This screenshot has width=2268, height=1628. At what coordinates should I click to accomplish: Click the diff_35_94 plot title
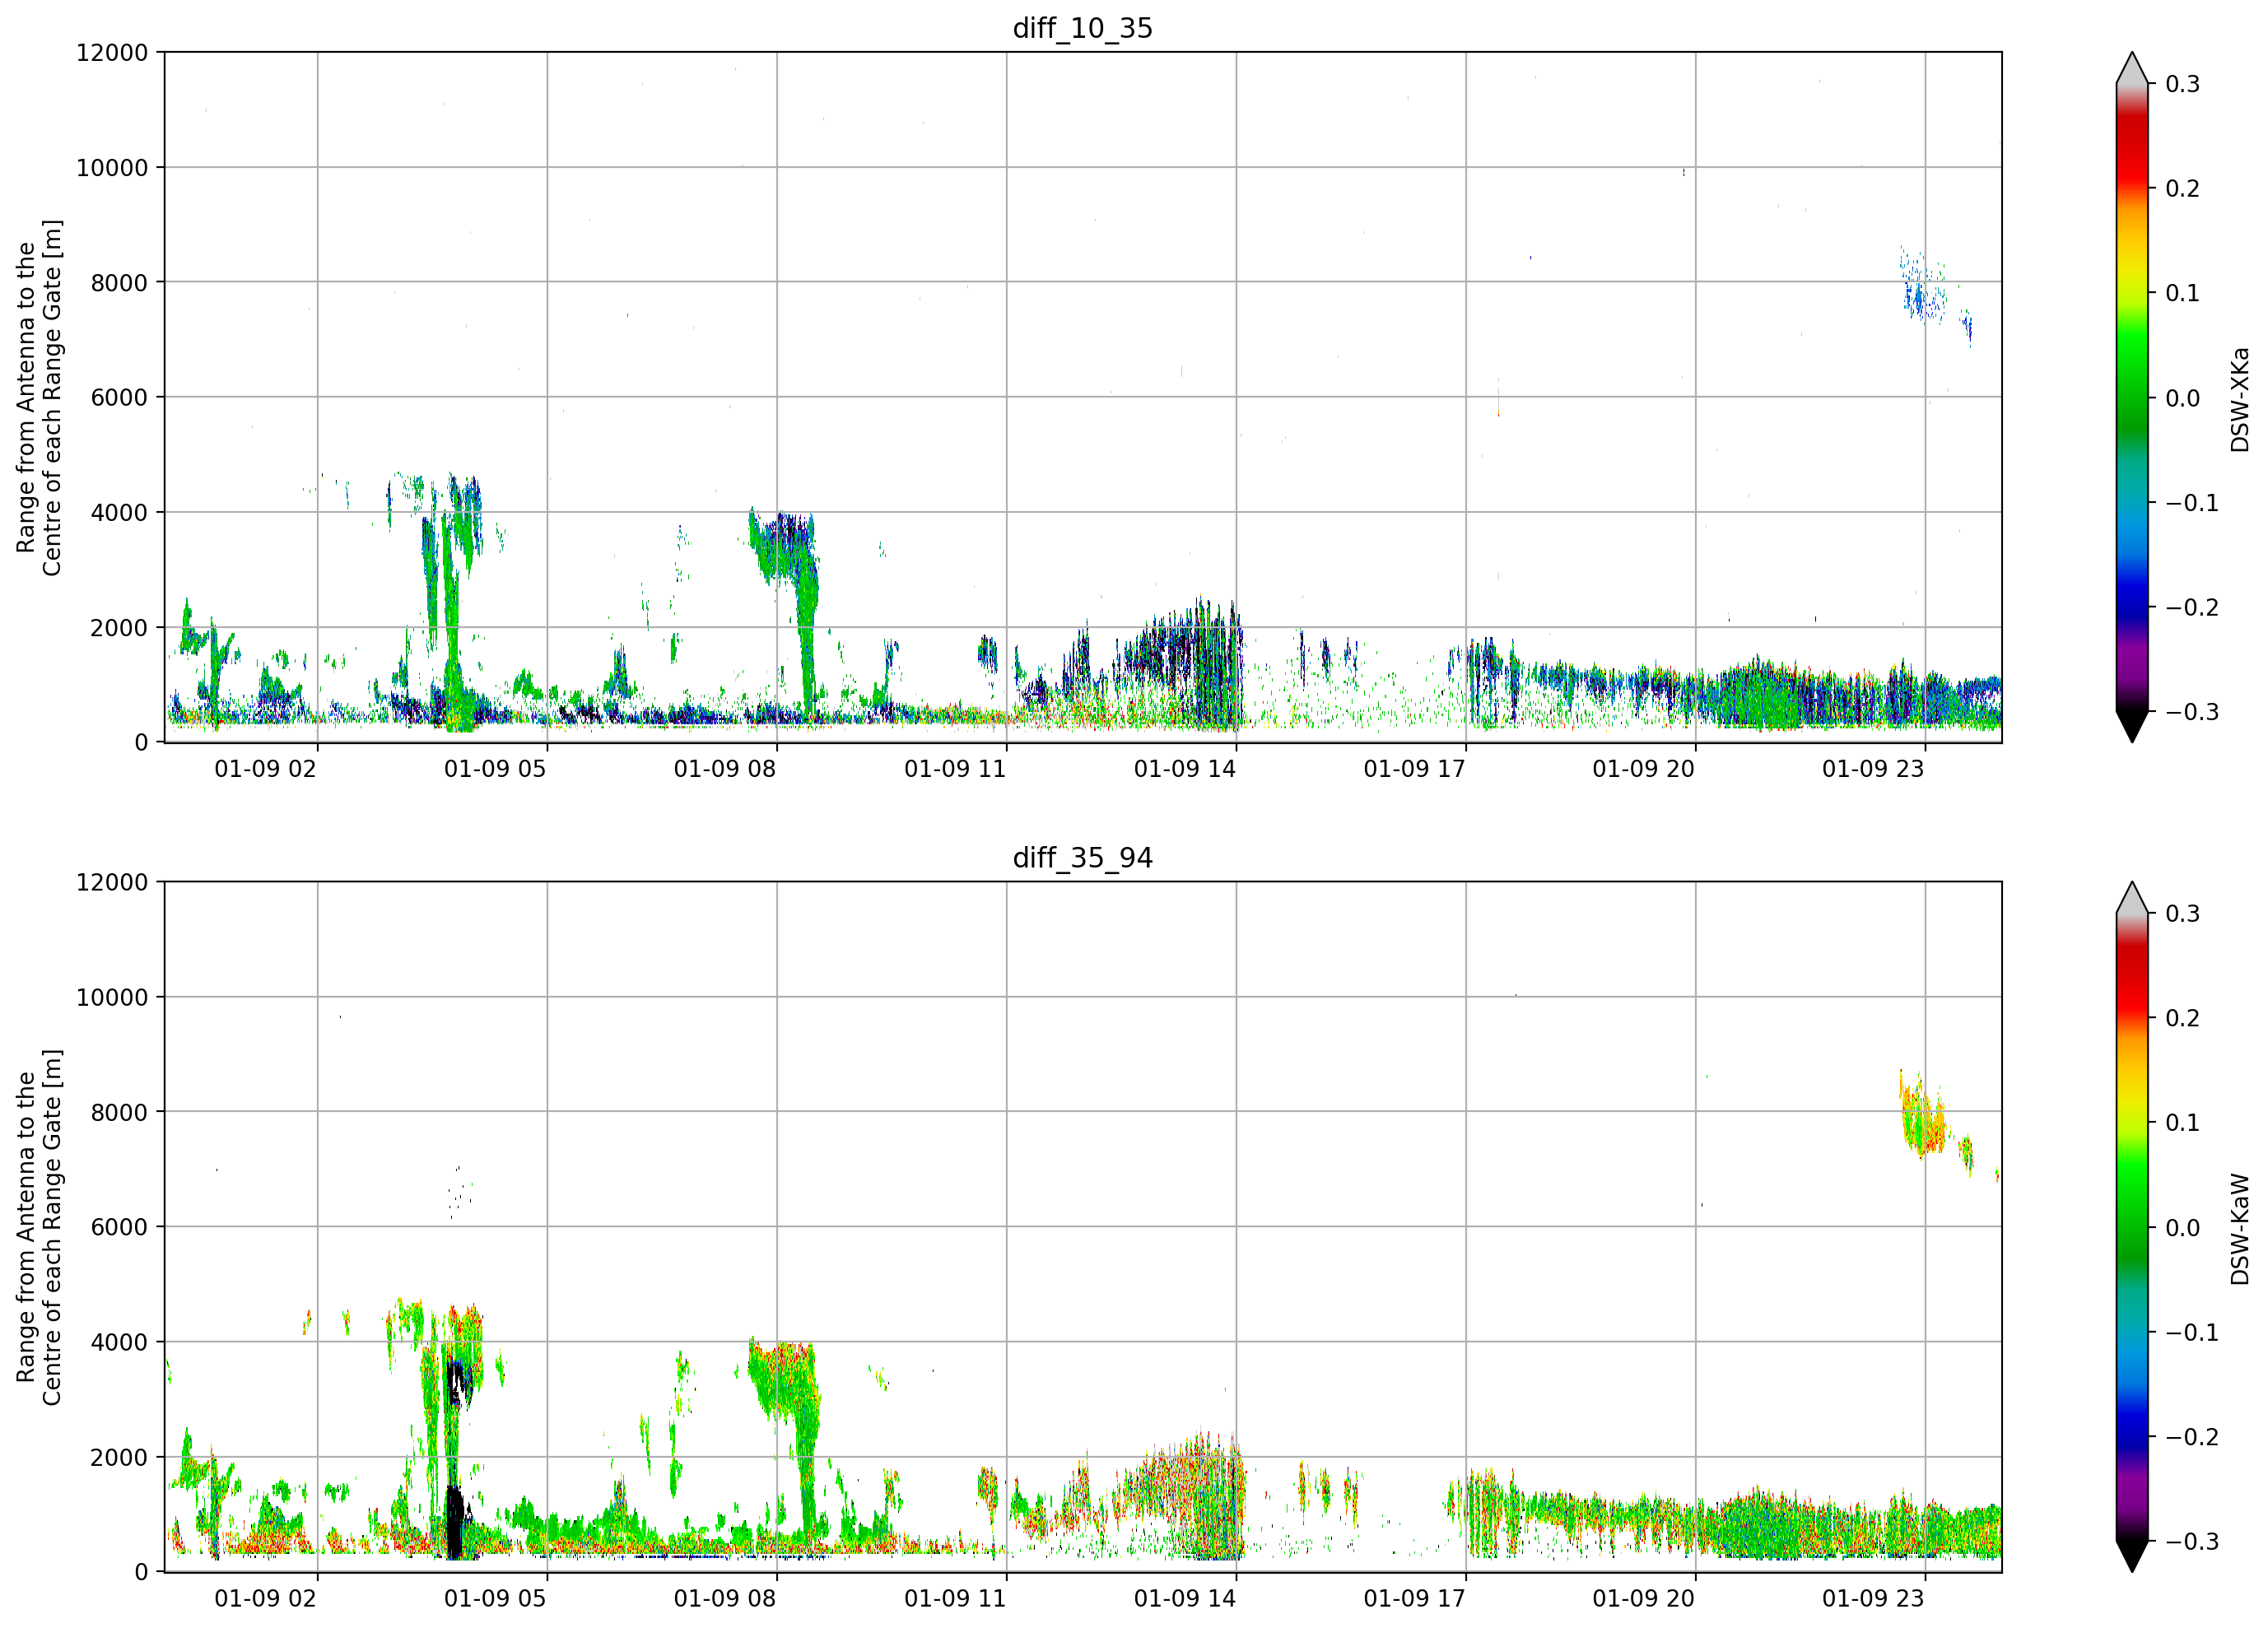click(x=1082, y=858)
